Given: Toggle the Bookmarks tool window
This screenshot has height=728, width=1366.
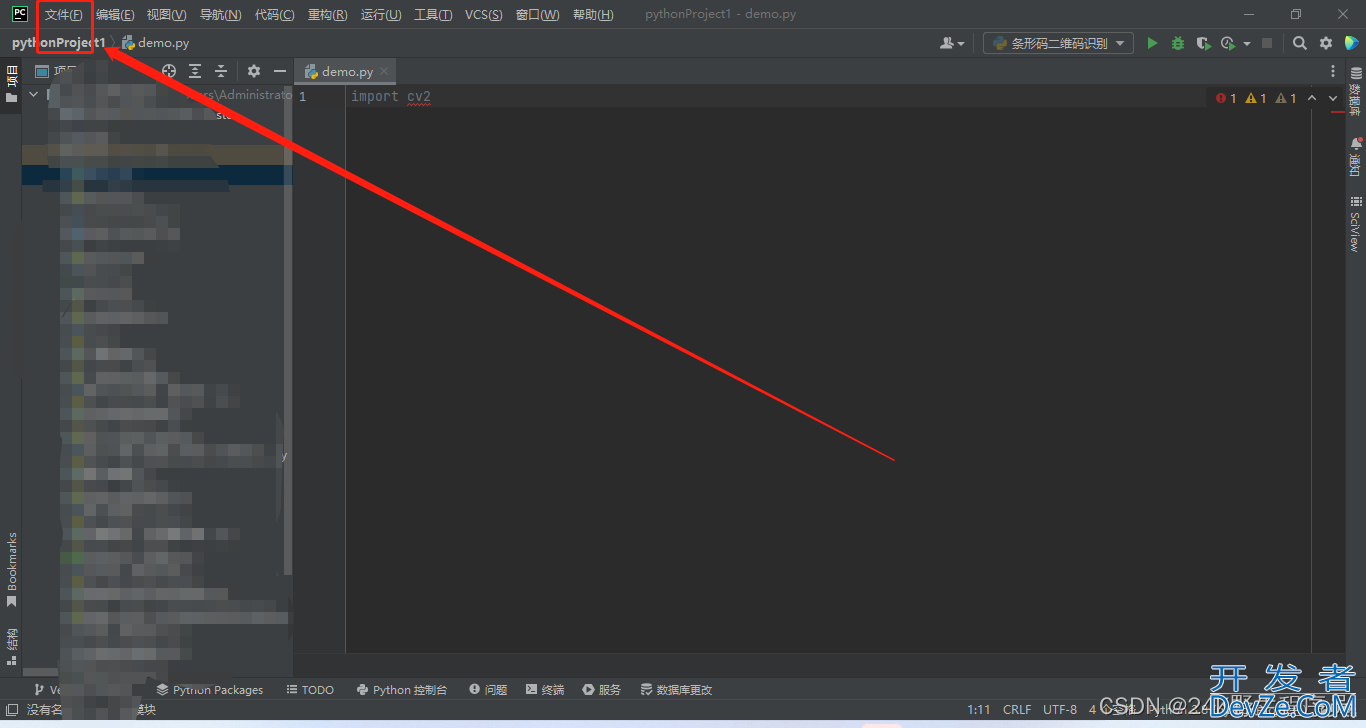Looking at the screenshot, I should (11, 570).
